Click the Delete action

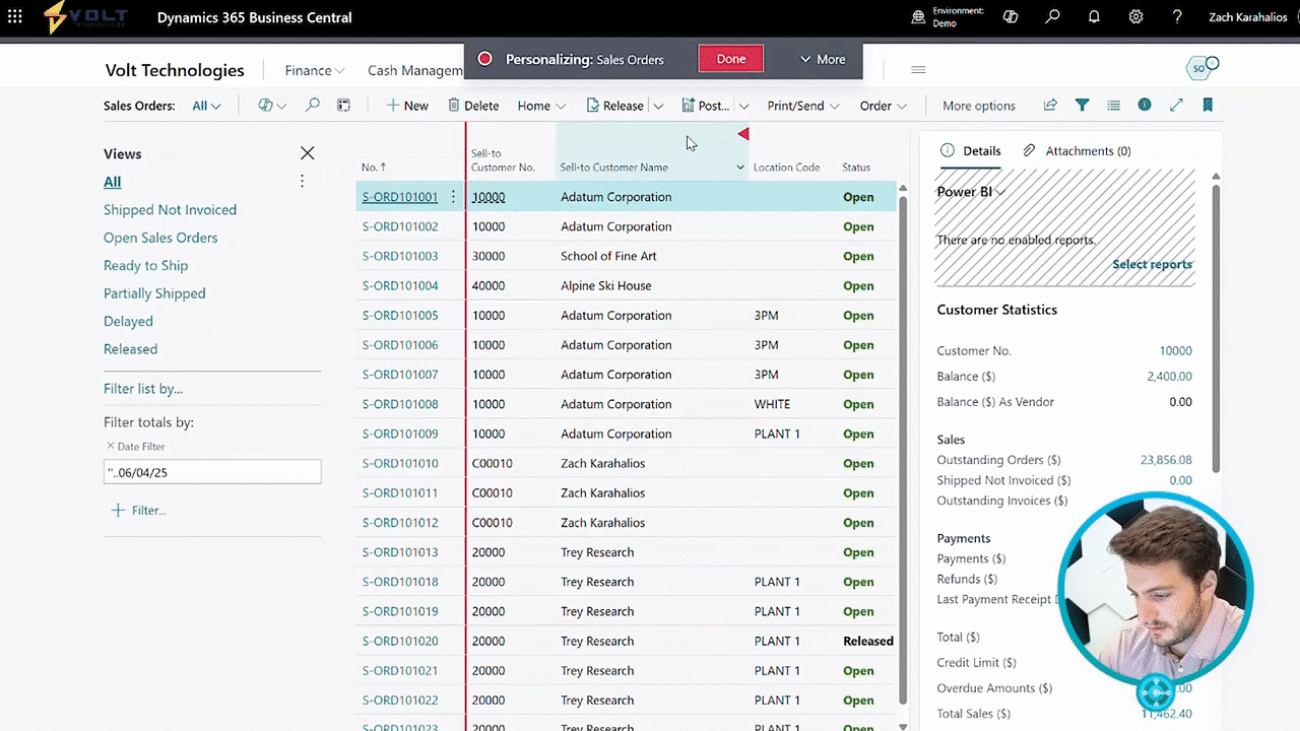(x=473, y=105)
